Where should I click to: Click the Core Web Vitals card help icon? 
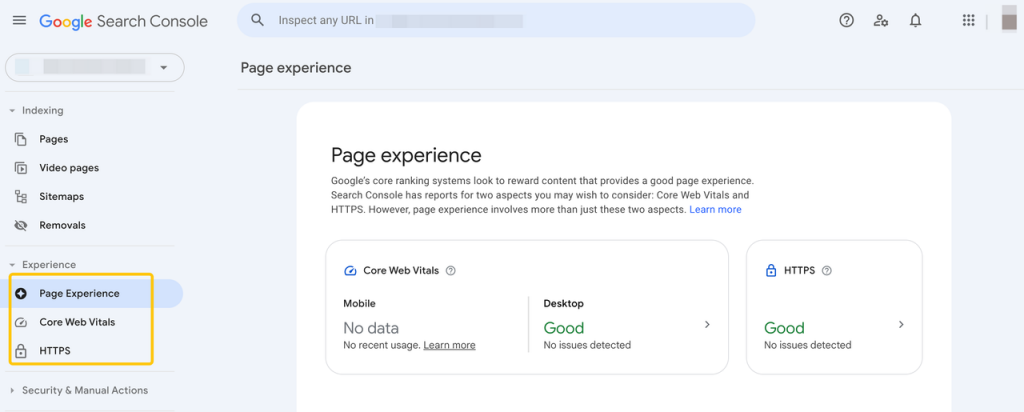click(451, 271)
